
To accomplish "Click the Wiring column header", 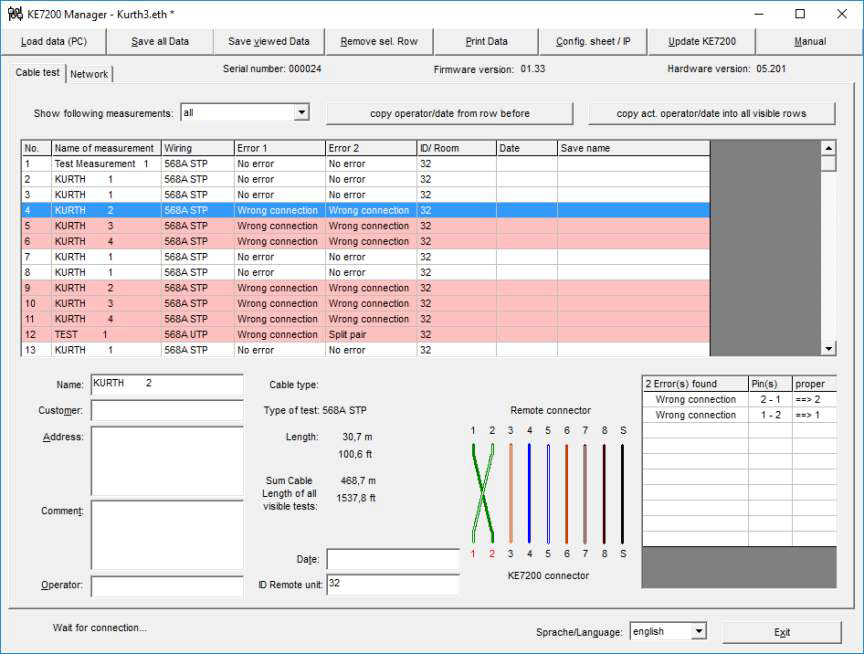I will pyautogui.click(x=198, y=148).
